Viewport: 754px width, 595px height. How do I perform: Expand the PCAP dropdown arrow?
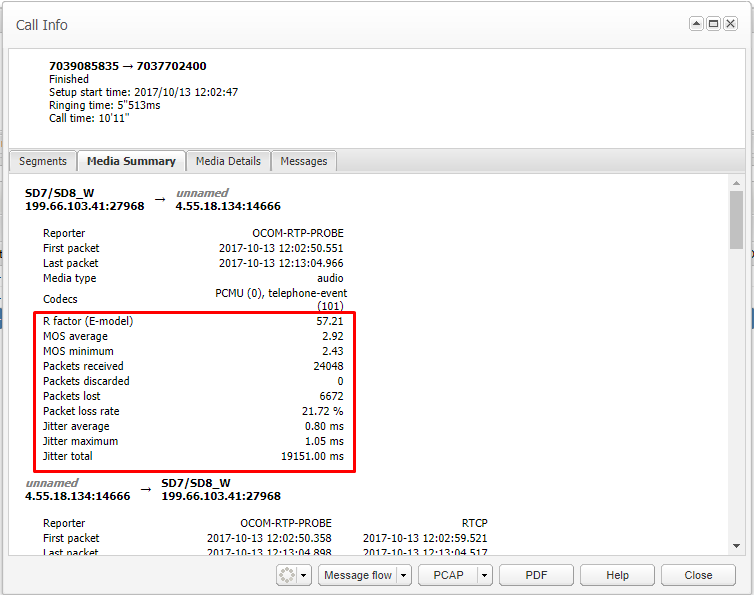[x=484, y=575]
